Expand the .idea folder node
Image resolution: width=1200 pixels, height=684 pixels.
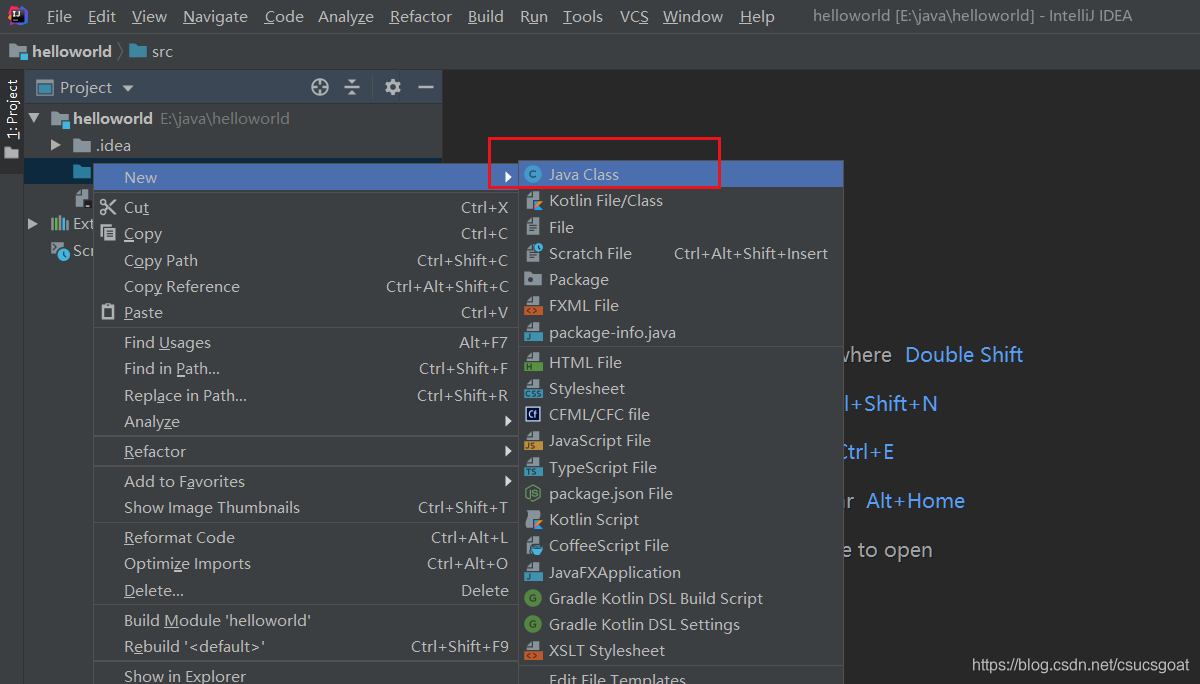pyautogui.click(x=57, y=145)
